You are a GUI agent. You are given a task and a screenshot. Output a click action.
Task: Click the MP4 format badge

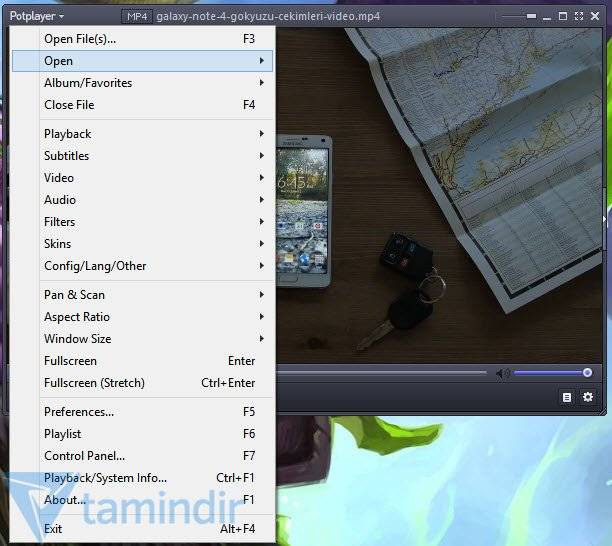[136, 16]
